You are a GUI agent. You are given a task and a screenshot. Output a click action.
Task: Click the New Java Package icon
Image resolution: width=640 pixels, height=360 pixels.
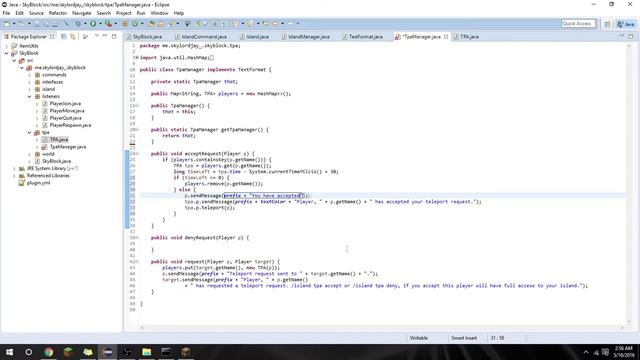coord(125,24)
